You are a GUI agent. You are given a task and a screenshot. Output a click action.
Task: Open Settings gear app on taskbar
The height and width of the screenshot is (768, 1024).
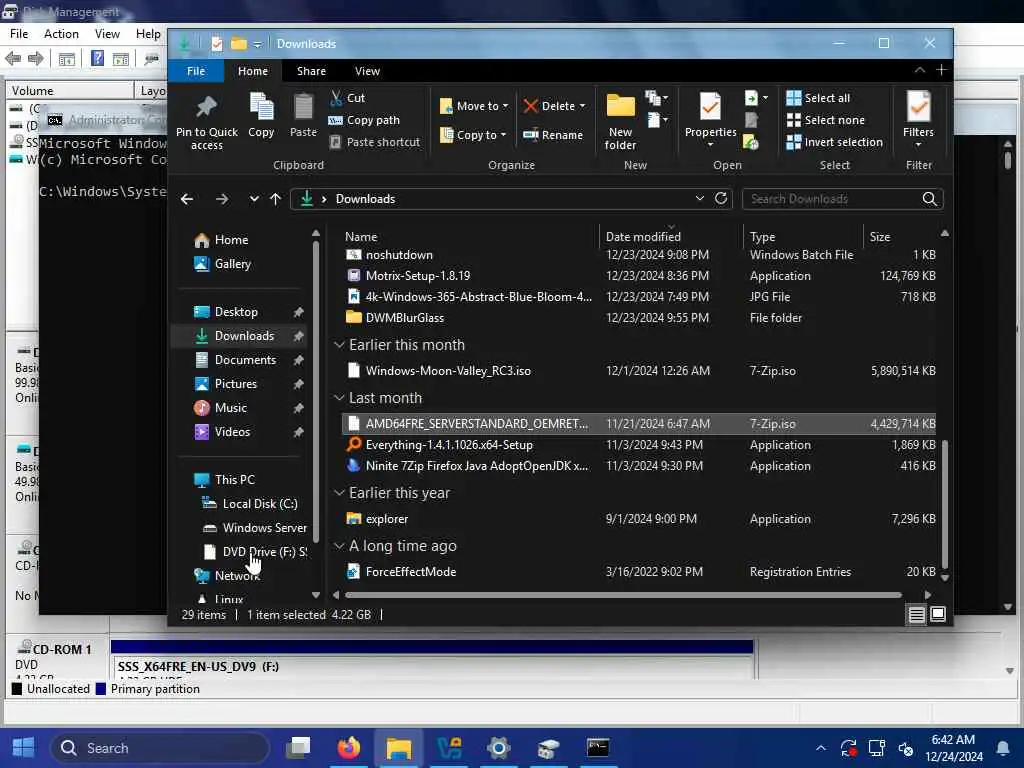coord(498,748)
